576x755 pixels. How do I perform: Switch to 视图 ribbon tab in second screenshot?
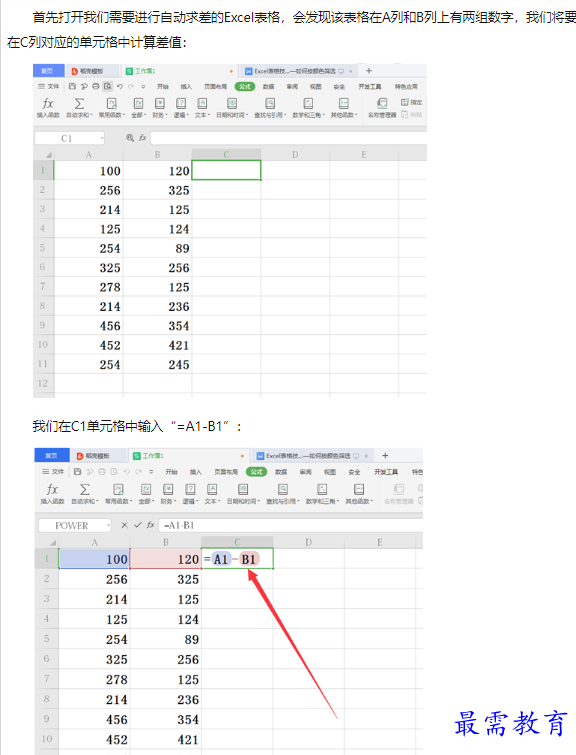coord(330,472)
